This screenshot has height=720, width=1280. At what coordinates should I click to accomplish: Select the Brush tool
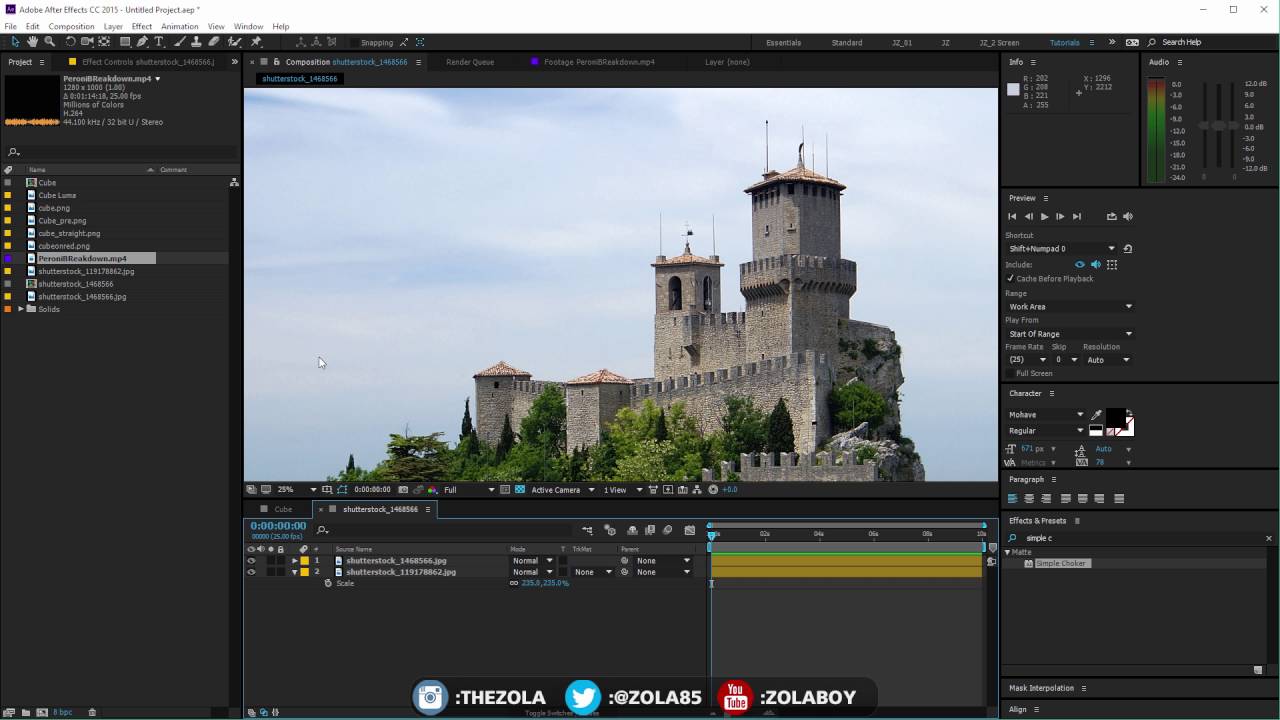pyautogui.click(x=180, y=42)
